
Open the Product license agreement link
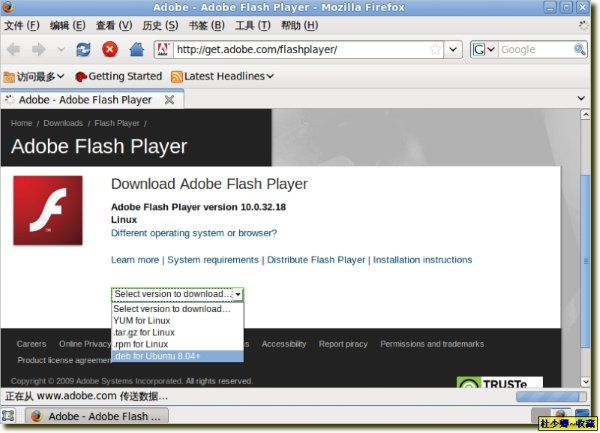tap(64, 360)
